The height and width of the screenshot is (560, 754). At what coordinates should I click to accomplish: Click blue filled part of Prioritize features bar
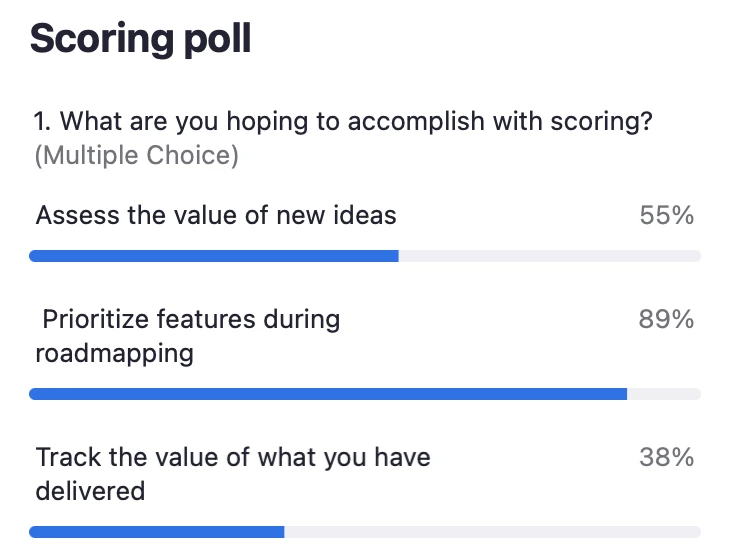328,394
